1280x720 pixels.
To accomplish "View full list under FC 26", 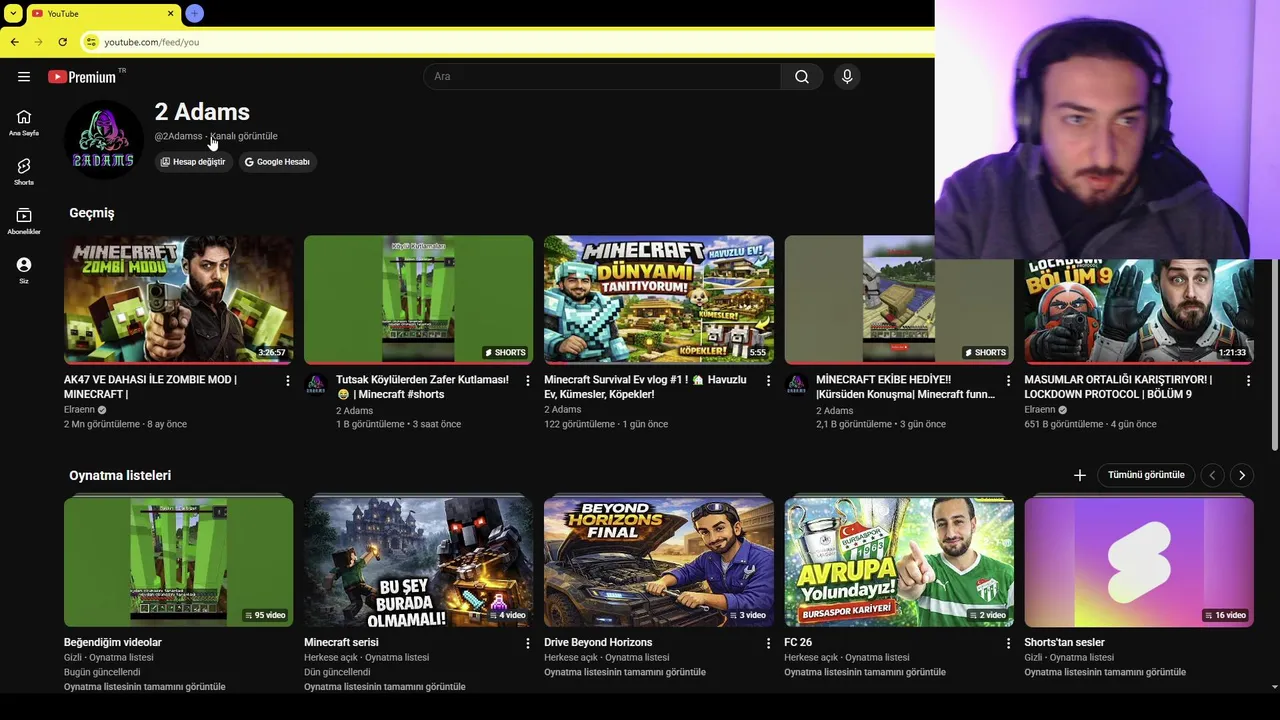I will tap(865, 672).
